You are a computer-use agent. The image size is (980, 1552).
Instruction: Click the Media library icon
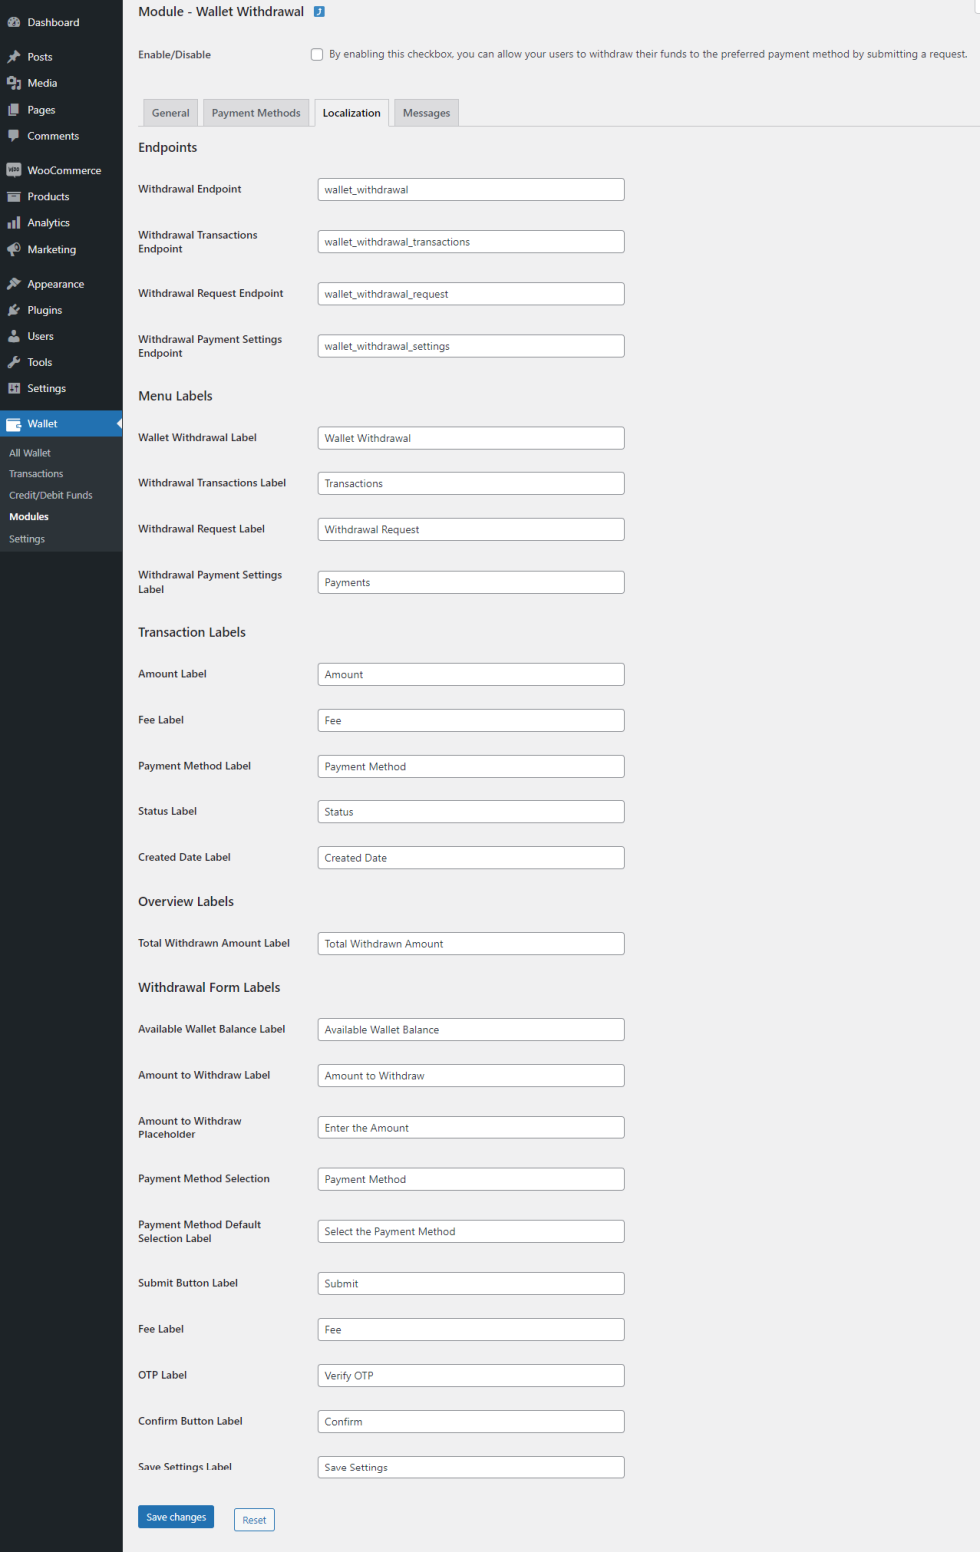point(14,83)
